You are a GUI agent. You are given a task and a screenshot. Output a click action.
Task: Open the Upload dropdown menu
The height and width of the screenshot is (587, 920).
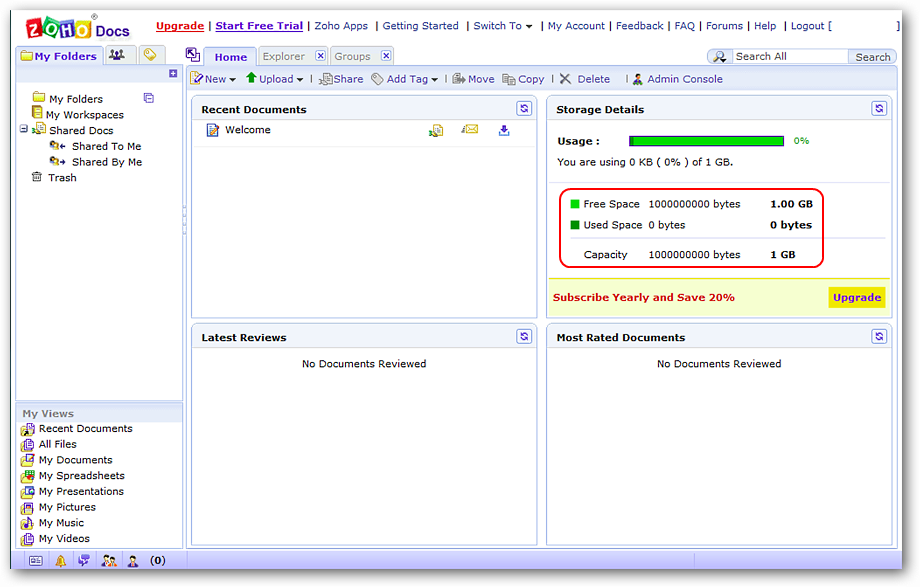pos(274,79)
